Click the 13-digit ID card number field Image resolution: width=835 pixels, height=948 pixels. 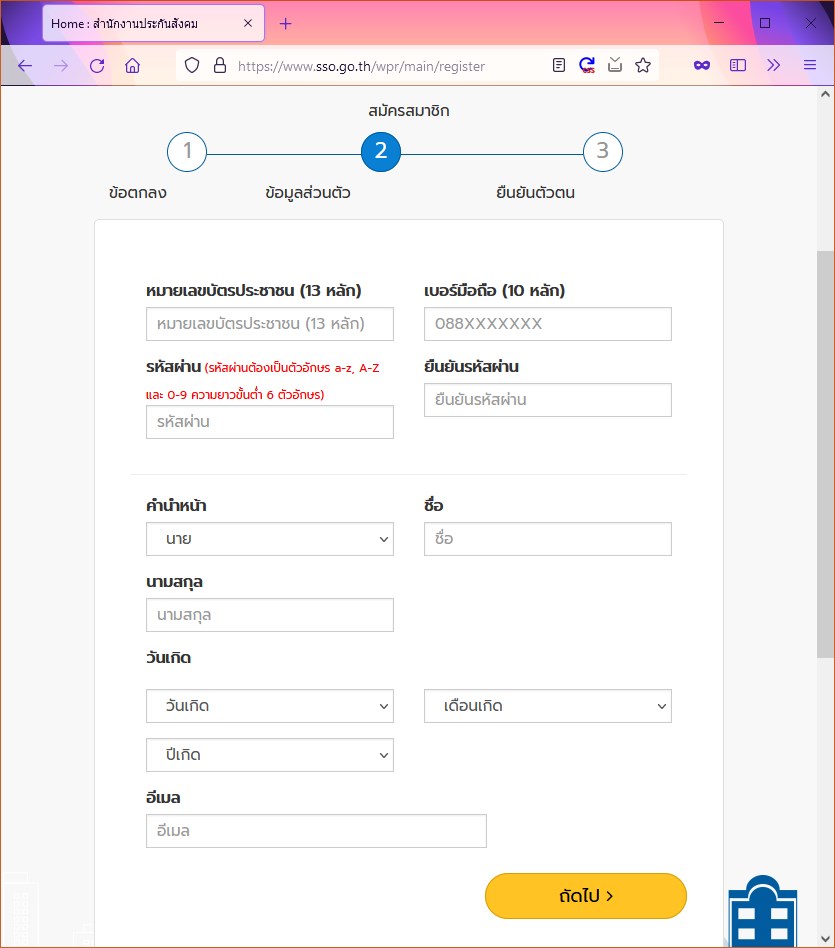[x=270, y=324]
